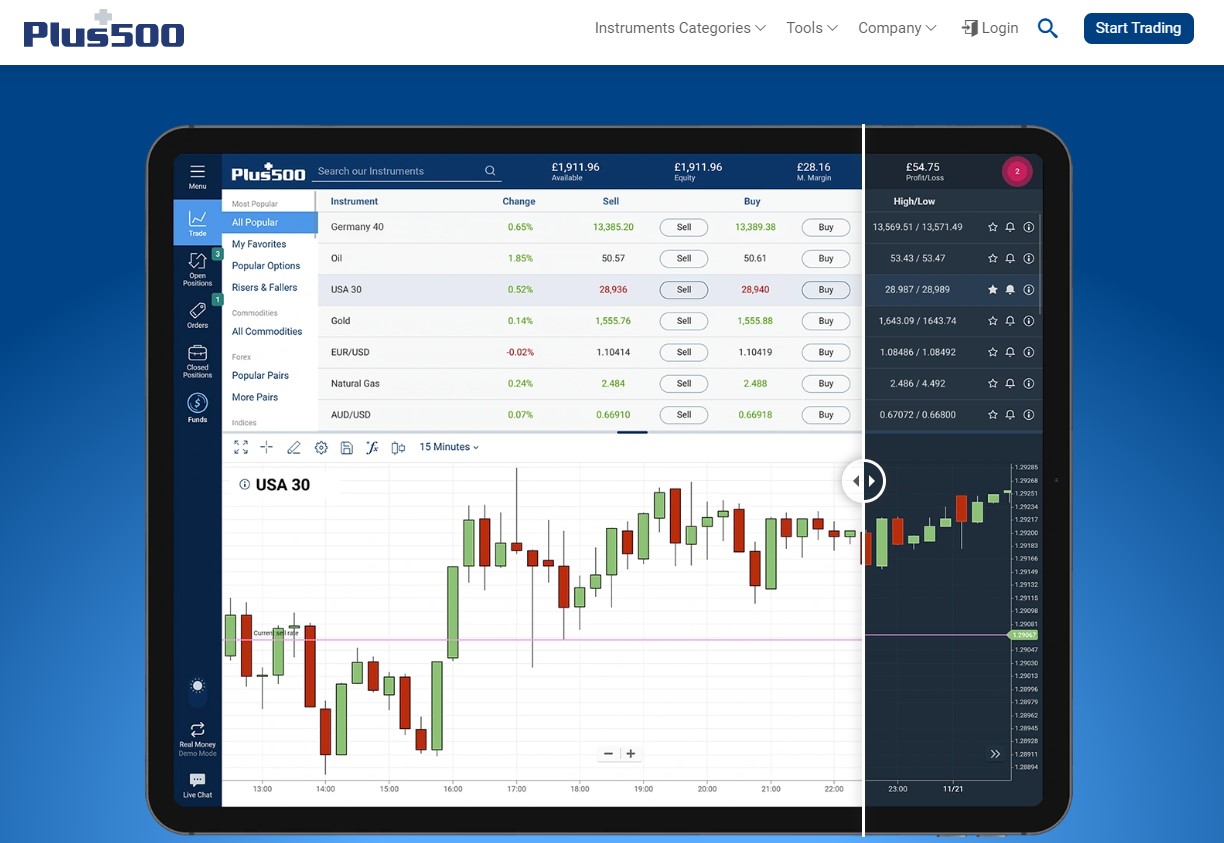Click Buy for EUR/USD
This screenshot has height=843, width=1224.
pos(826,352)
